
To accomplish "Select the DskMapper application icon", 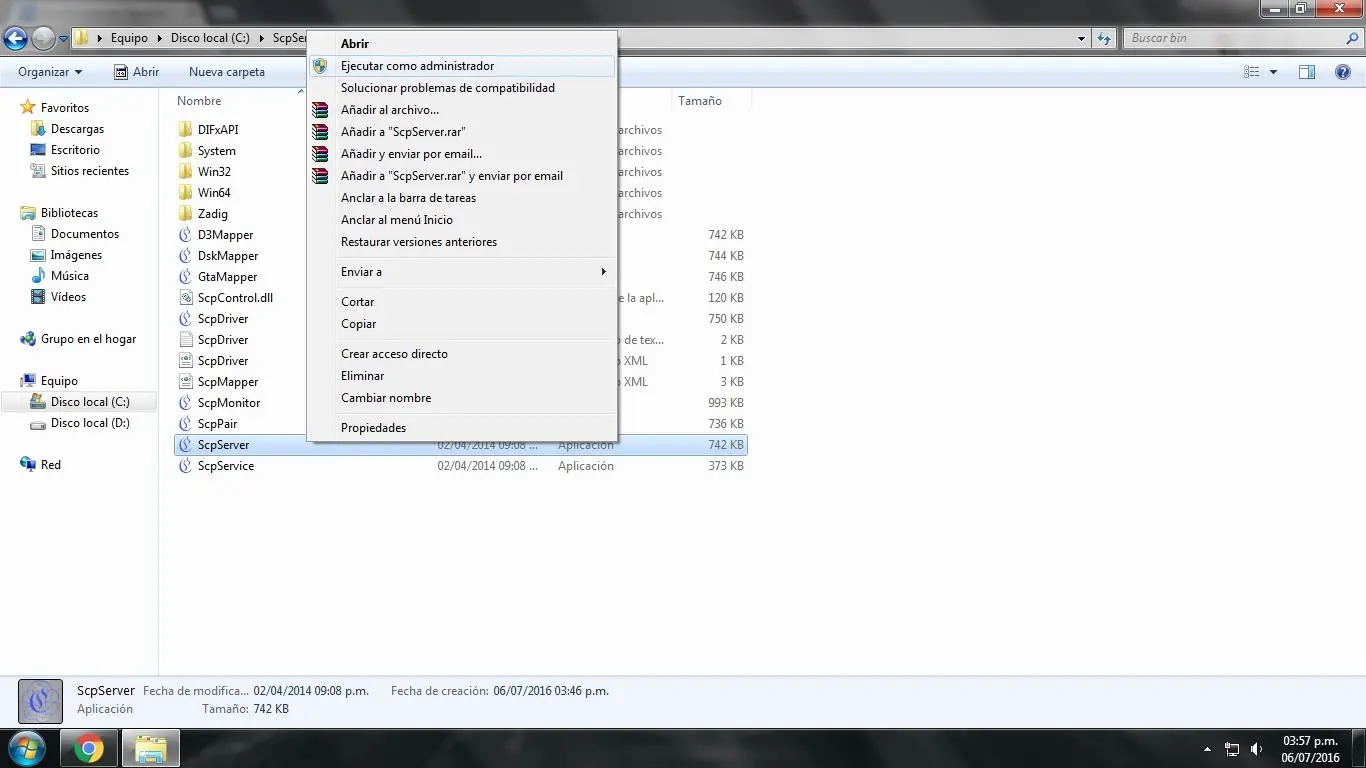I will coord(185,256).
